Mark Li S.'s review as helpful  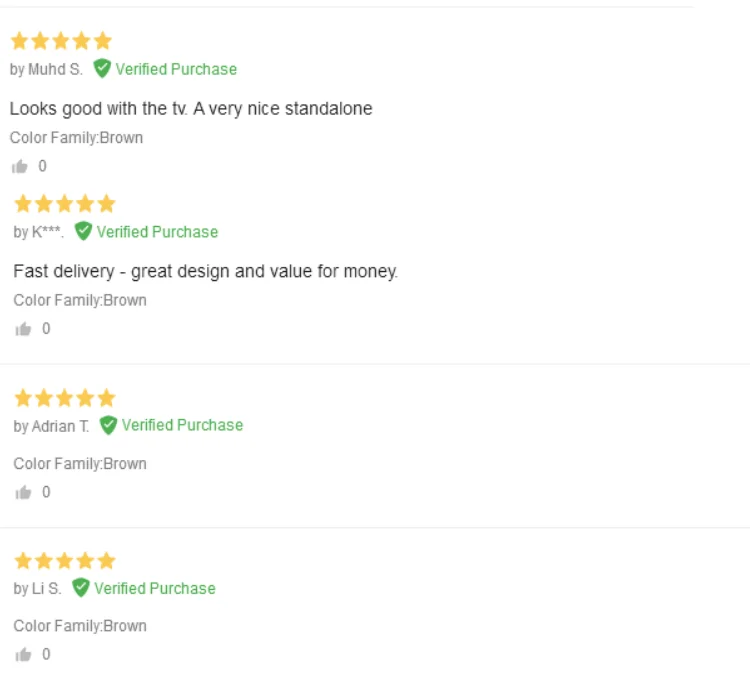pyautogui.click(x=23, y=656)
